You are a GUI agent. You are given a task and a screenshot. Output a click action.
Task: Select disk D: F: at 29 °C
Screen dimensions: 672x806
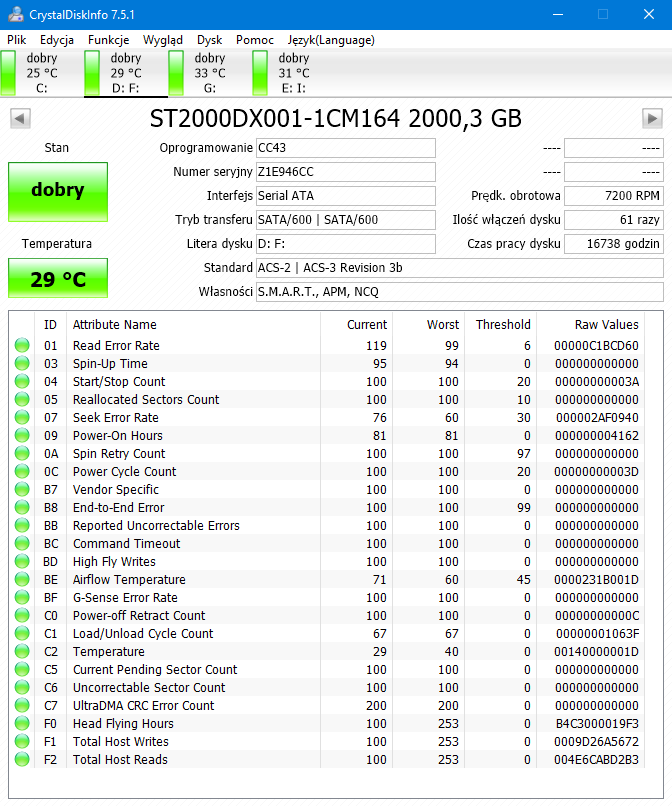(x=126, y=73)
